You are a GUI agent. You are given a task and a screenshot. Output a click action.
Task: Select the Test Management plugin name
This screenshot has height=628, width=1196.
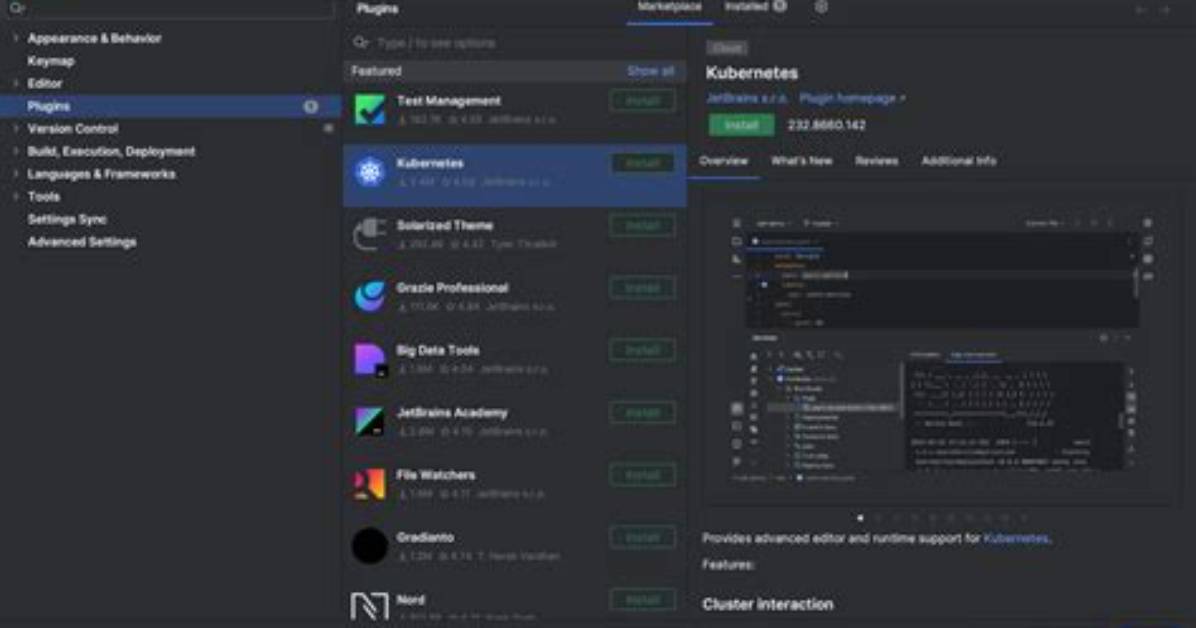click(448, 101)
